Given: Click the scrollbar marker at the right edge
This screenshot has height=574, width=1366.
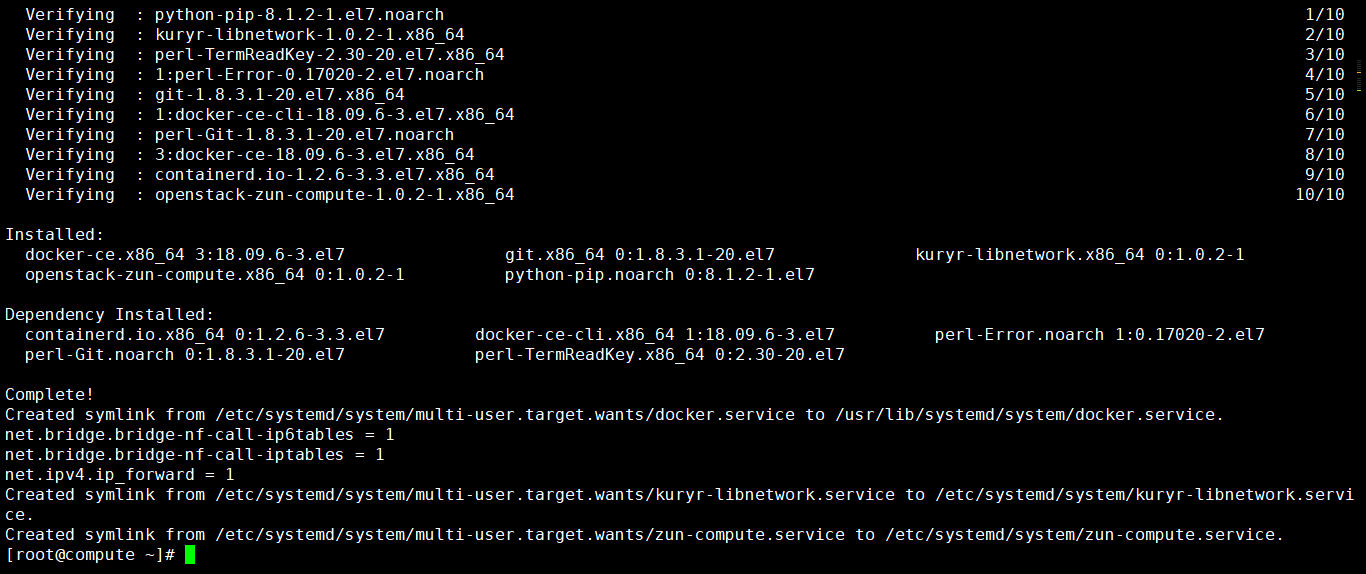Looking at the screenshot, I should point(1360,76).
